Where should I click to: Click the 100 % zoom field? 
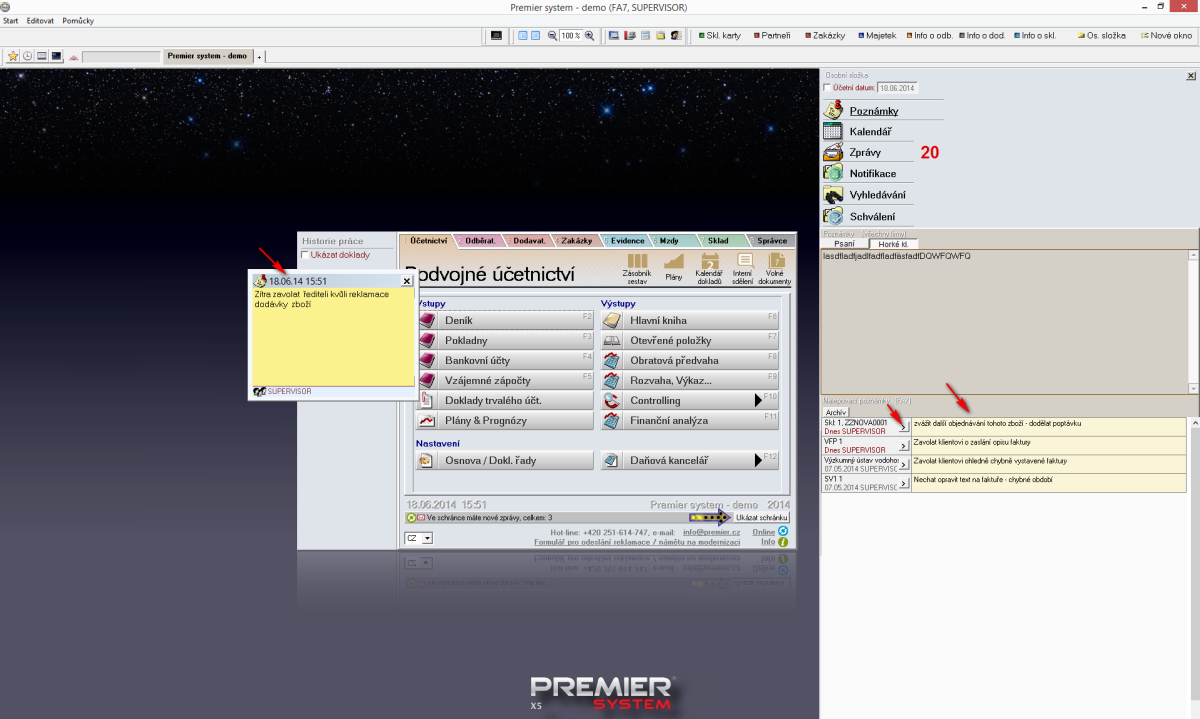tap(570, 36)
